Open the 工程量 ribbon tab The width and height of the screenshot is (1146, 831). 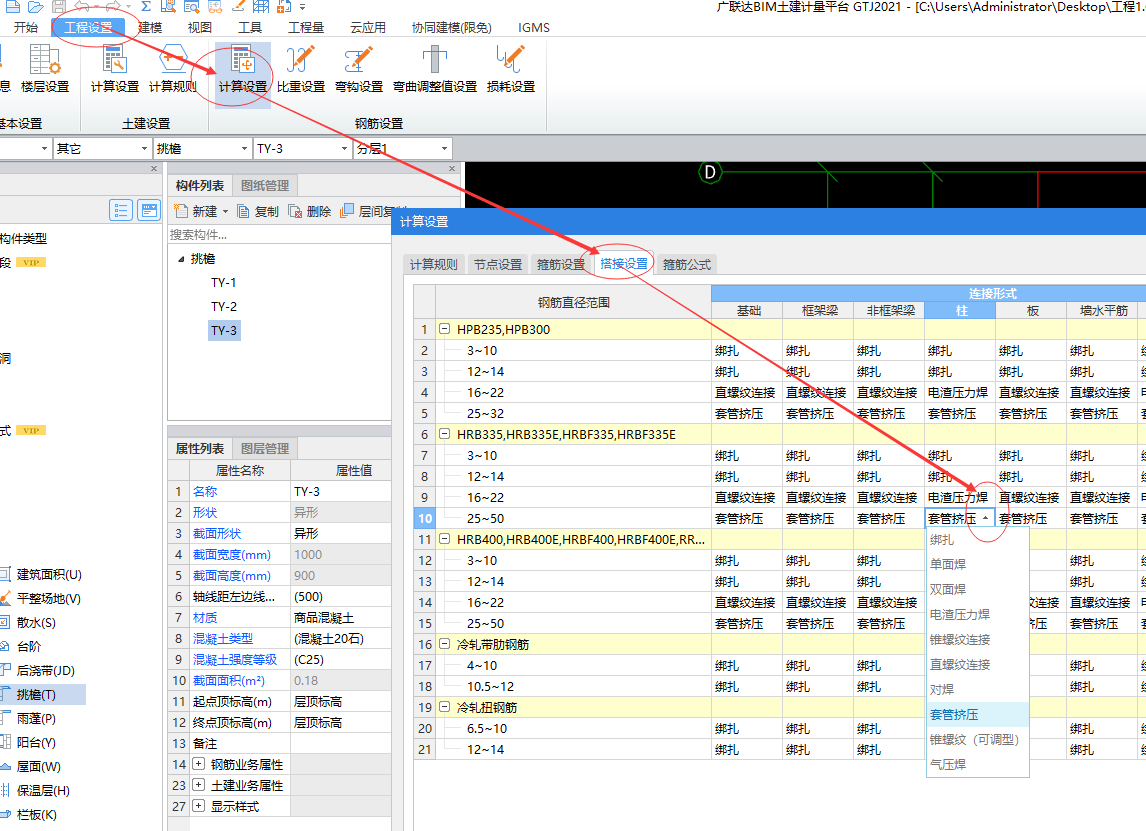point(306,27)
